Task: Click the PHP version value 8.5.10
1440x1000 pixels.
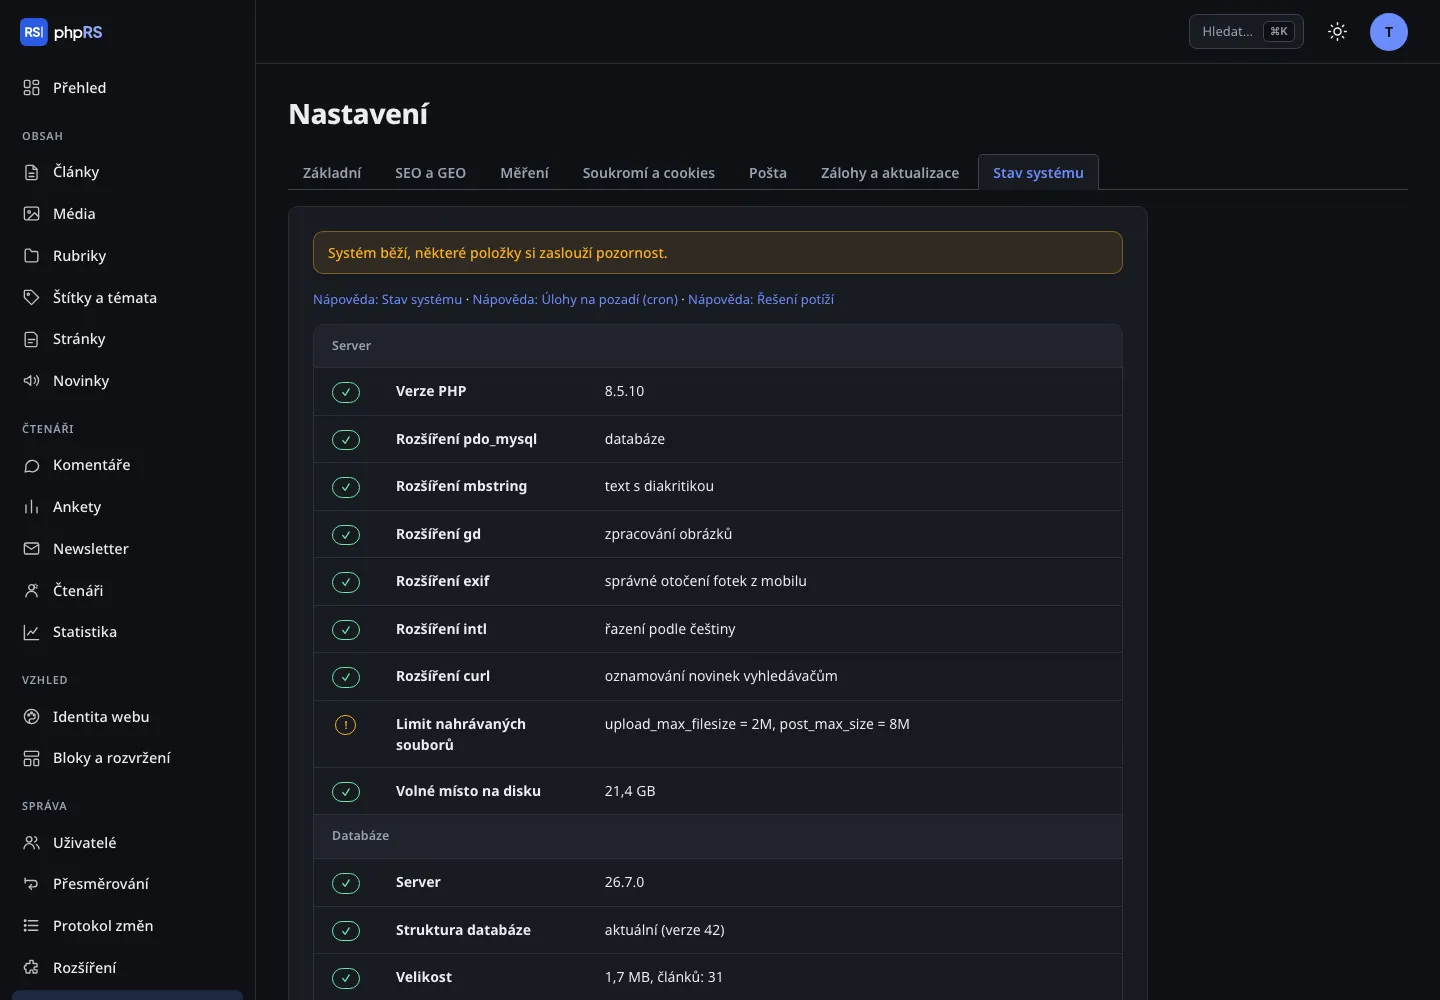Action: click(x=624, y=391)
